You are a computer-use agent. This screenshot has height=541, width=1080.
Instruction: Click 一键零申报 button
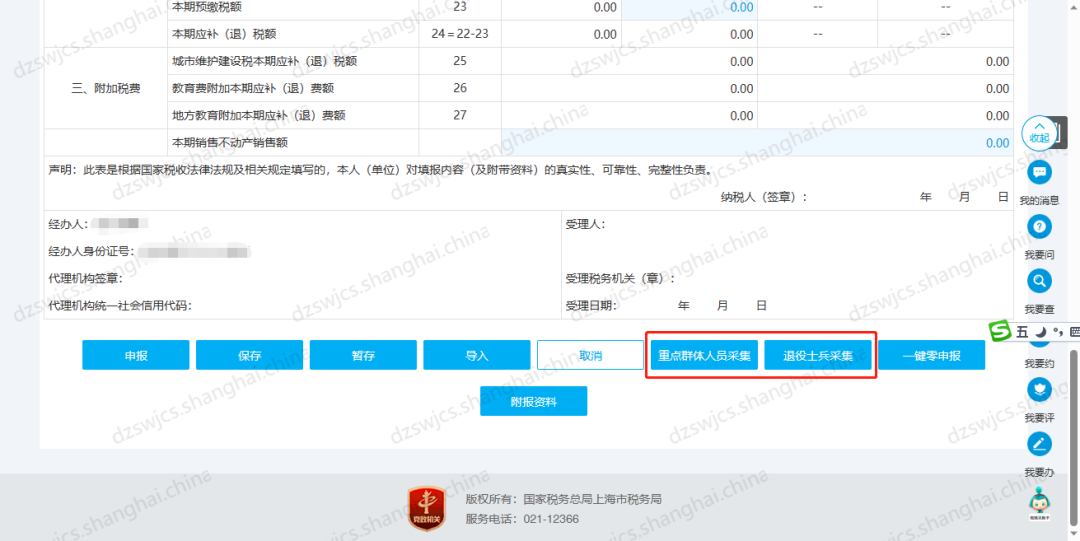(x=931, y=355)
